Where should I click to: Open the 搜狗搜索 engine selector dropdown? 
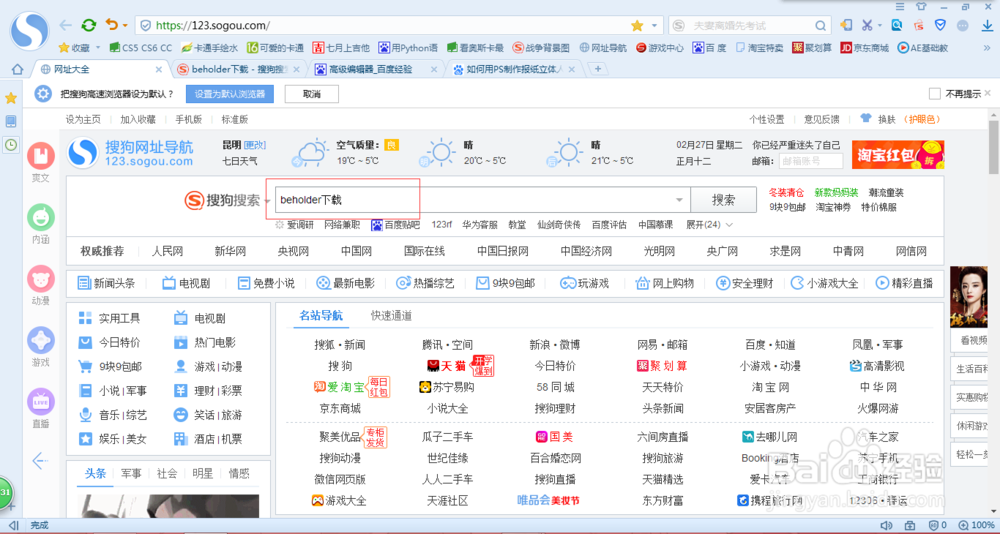click(x=268, y=201)
